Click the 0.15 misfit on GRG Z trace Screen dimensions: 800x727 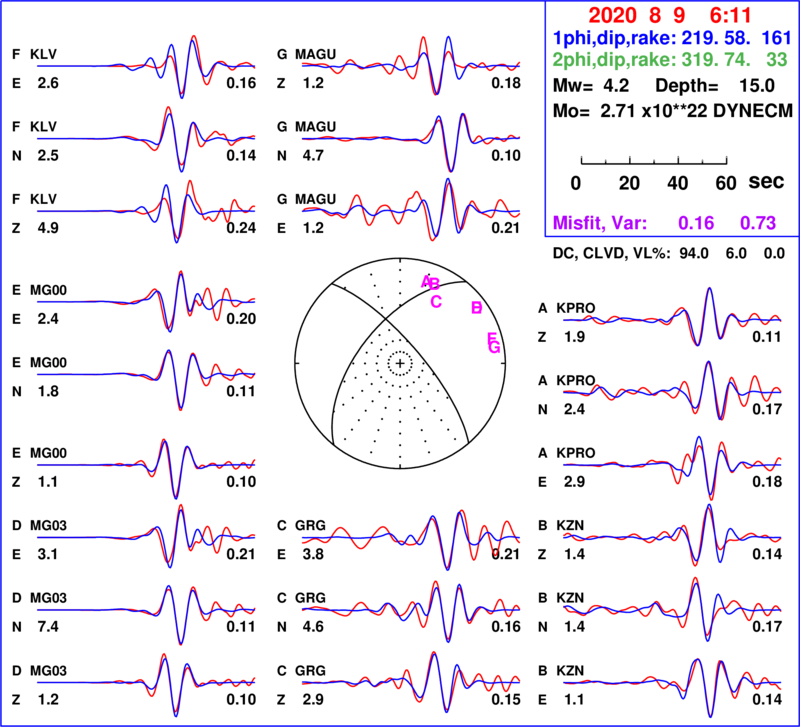tap(506, 699)
